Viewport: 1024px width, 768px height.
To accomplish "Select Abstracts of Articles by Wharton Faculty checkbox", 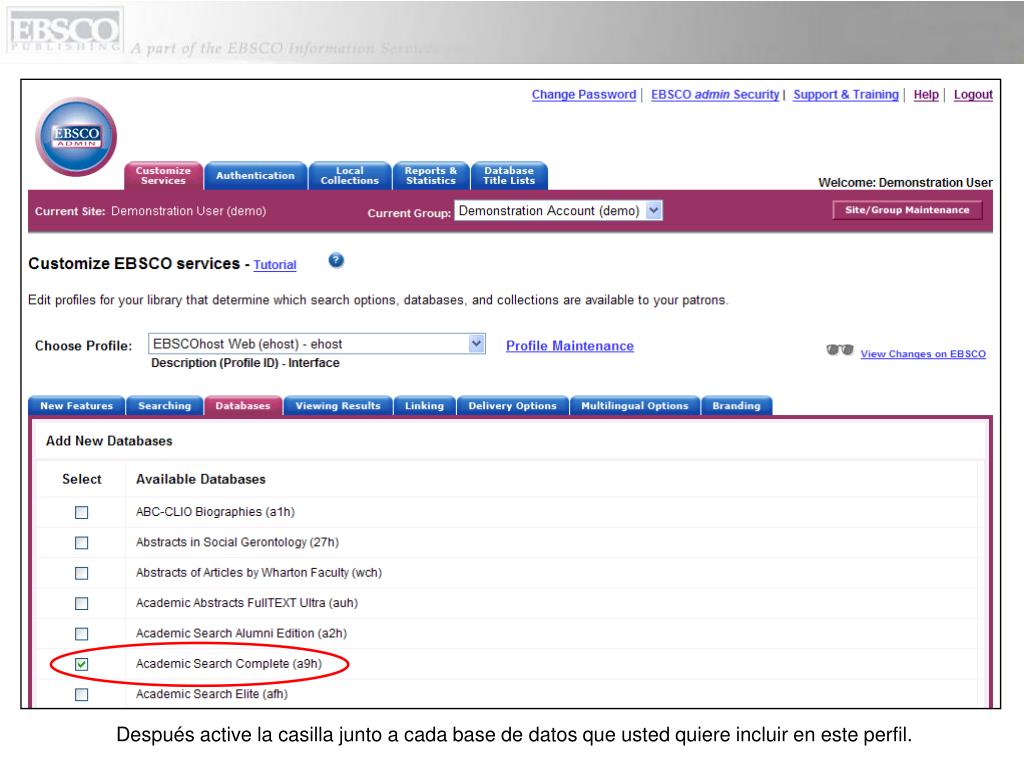I will coord(82,573).
